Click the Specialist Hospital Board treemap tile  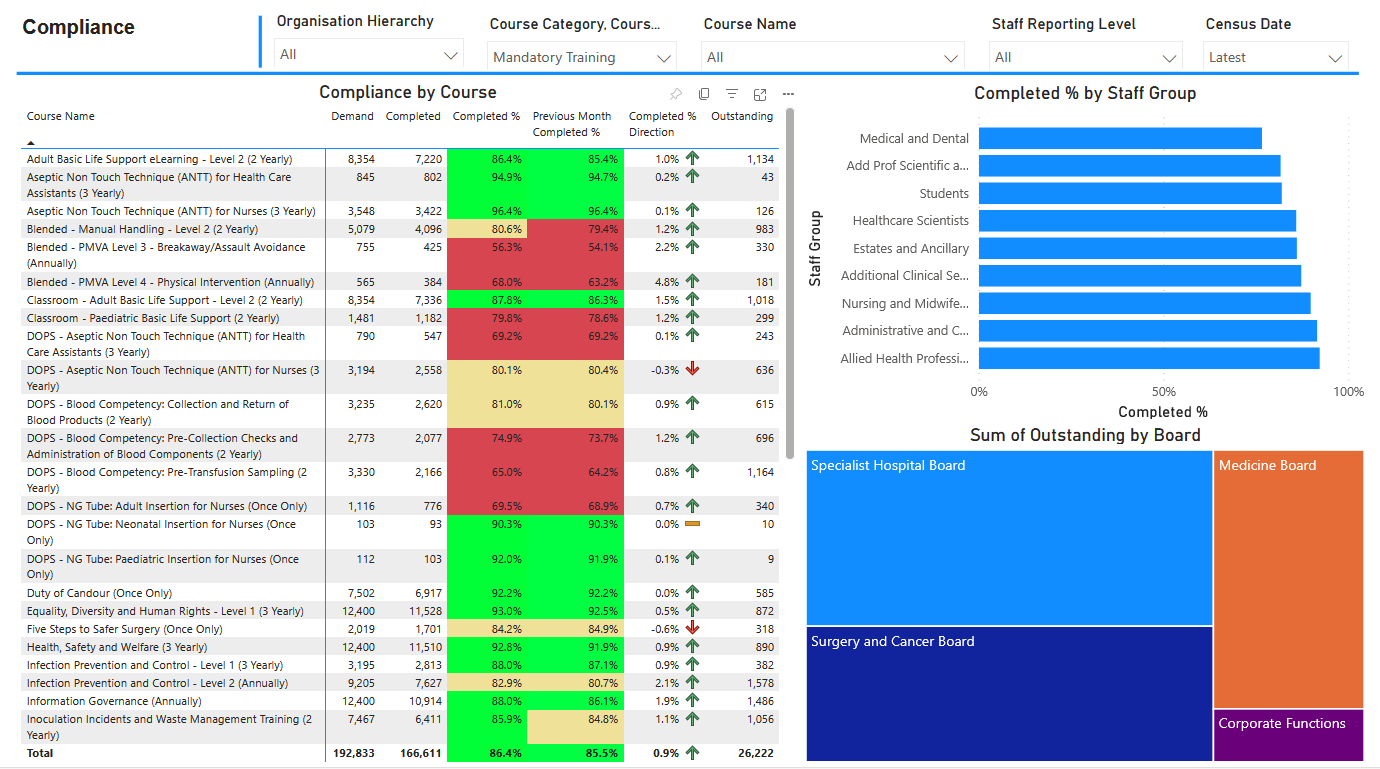click(1009, 538)
